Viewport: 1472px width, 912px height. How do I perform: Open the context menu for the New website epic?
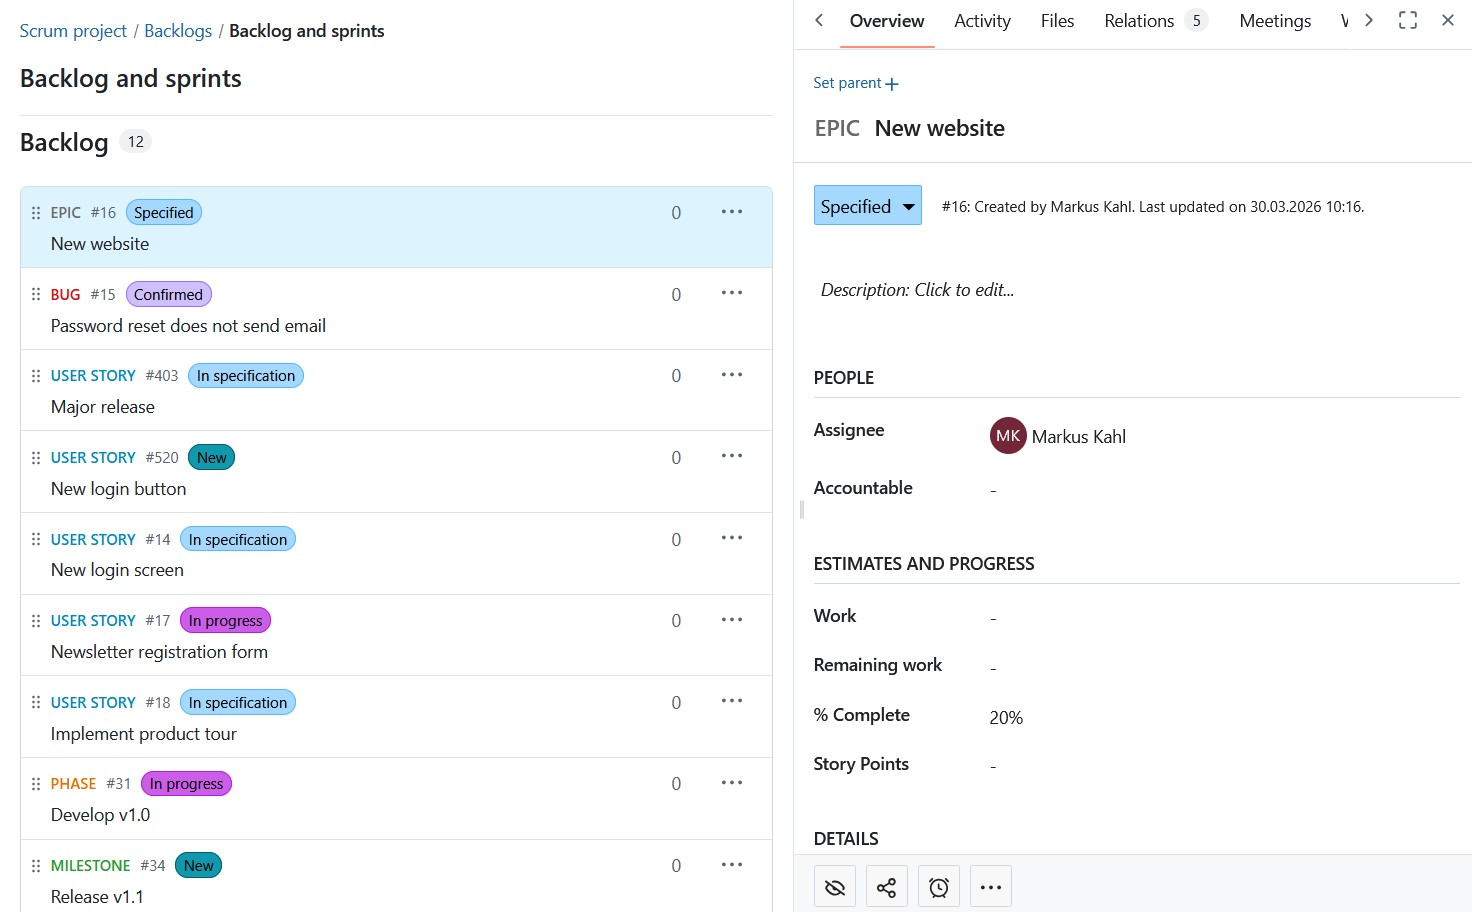point(731,212)
